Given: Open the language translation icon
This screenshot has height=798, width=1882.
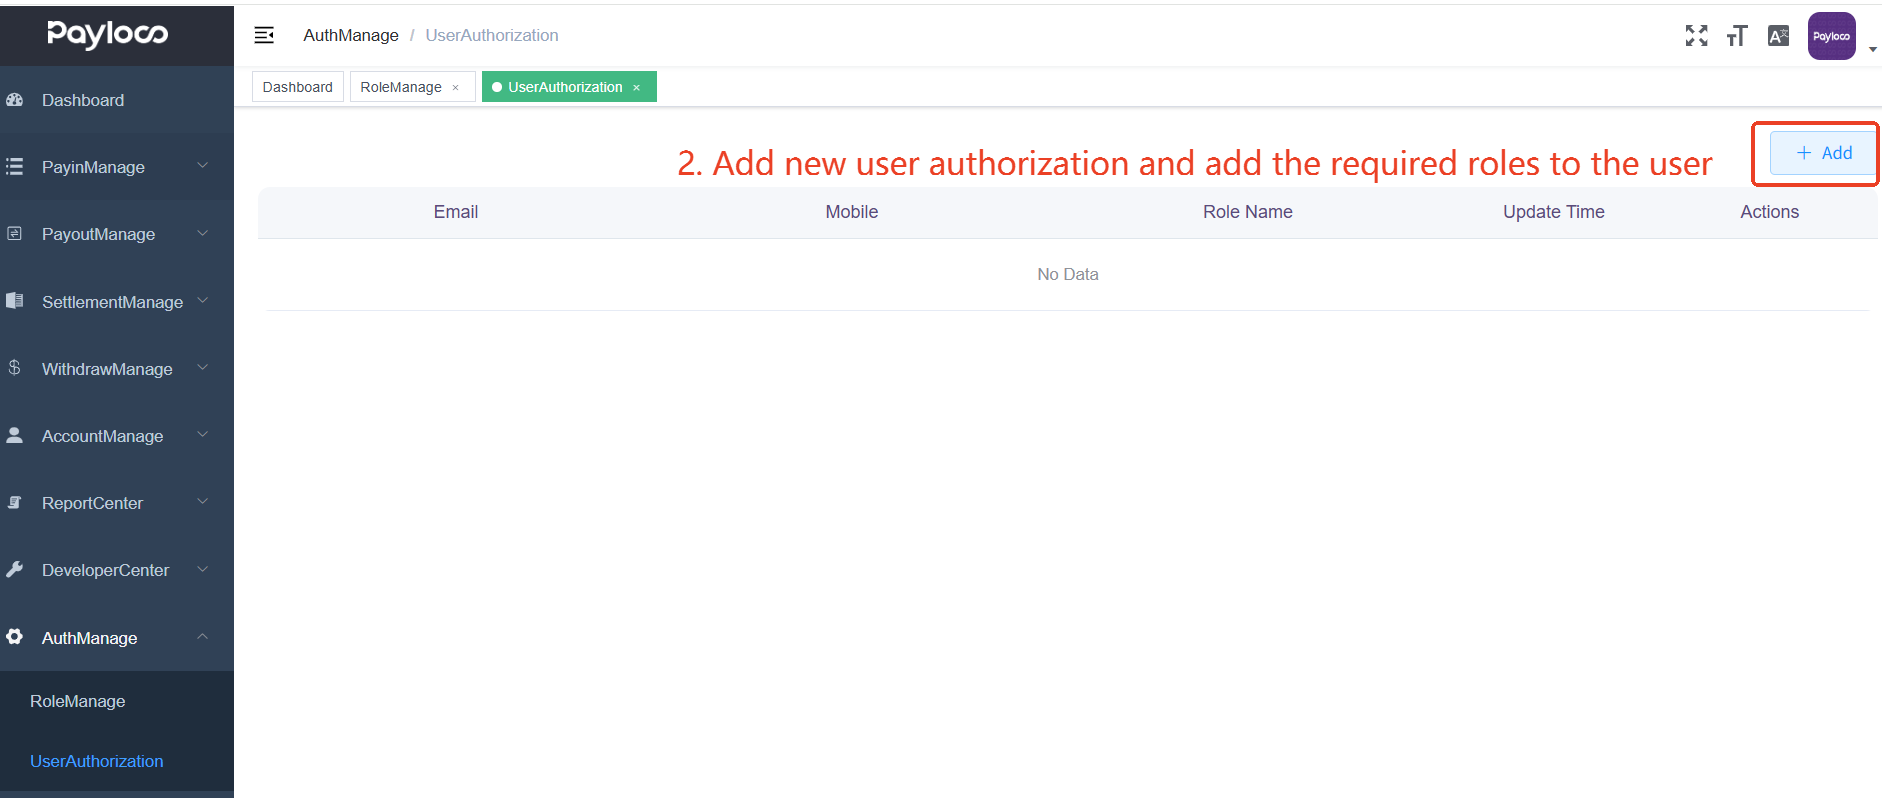Looking at the screenshot, I should click(1778, 36).
